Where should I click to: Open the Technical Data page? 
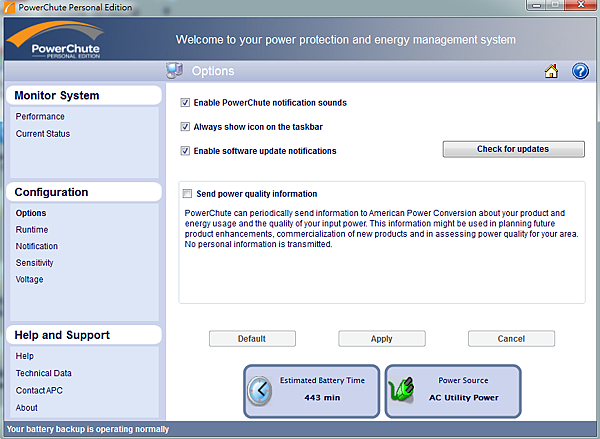44,373
